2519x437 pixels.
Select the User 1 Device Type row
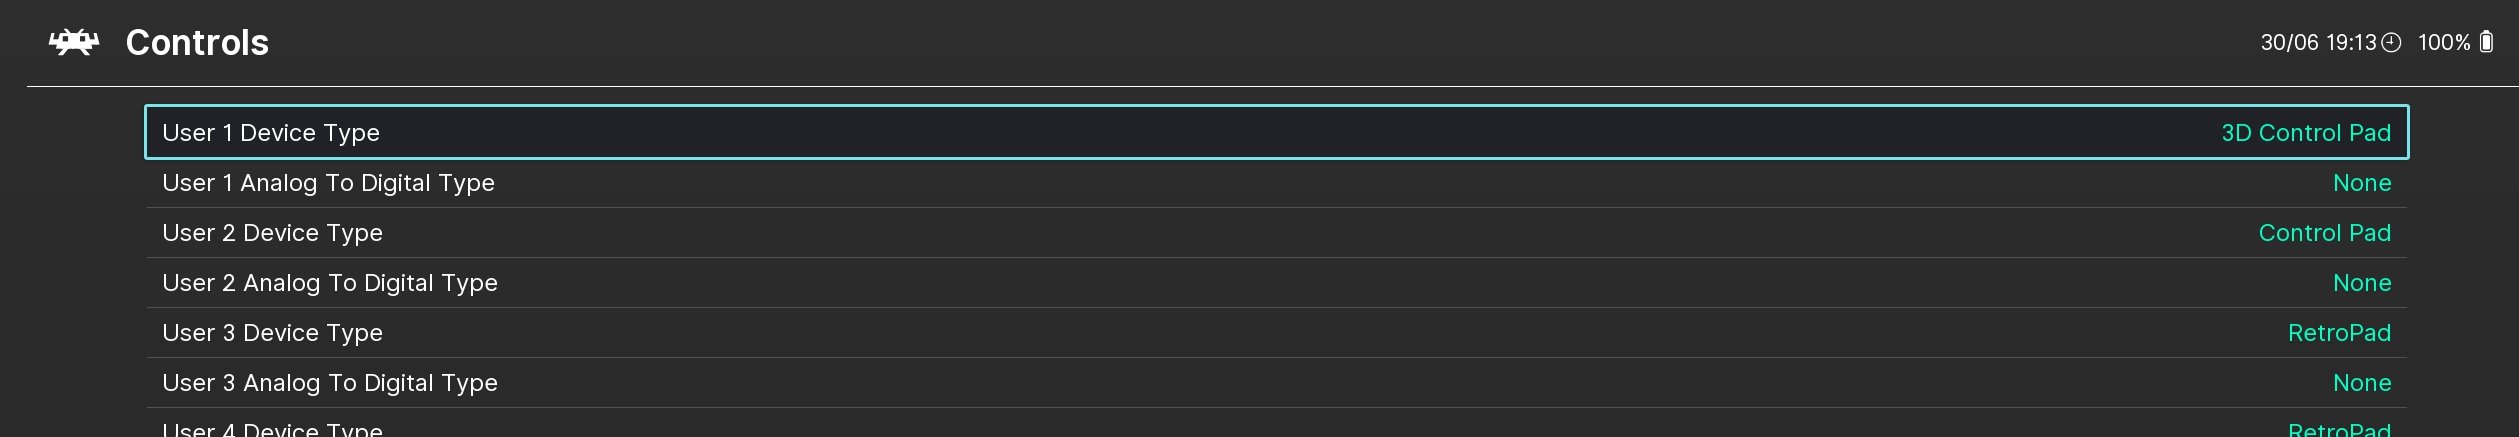tap(1276, 132)
